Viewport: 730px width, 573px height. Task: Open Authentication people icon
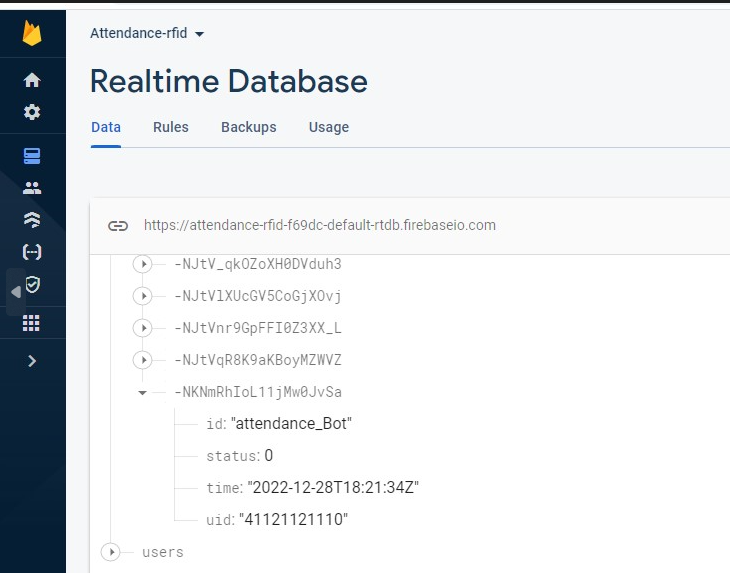coord(32,188)
